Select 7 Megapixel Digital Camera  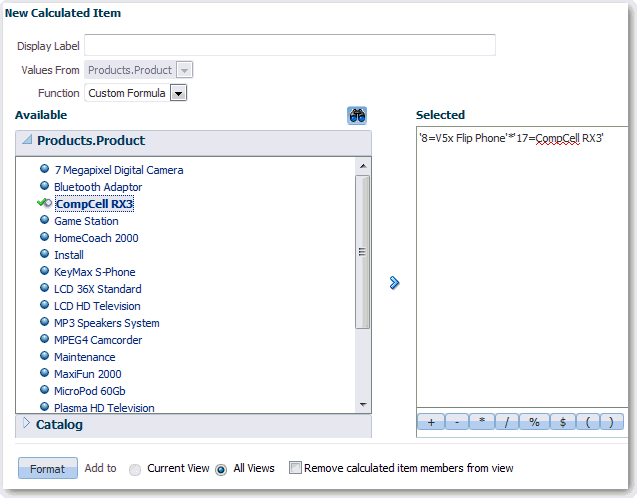pyautogui.click(x=119, y=170)
